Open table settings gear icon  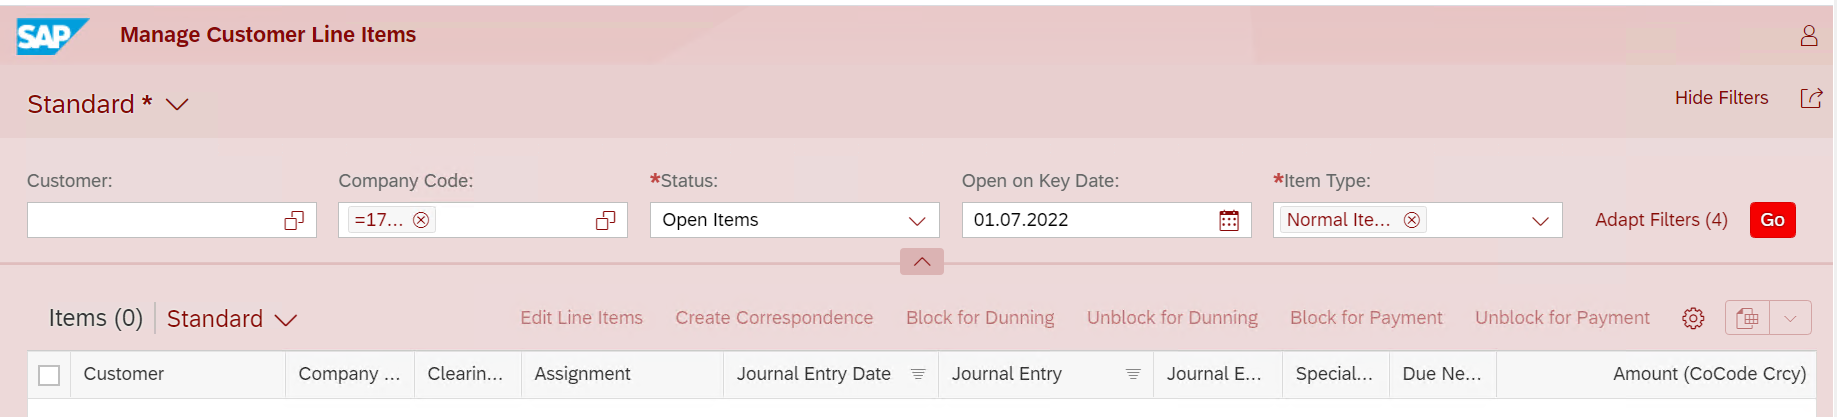click(1693, 318)
